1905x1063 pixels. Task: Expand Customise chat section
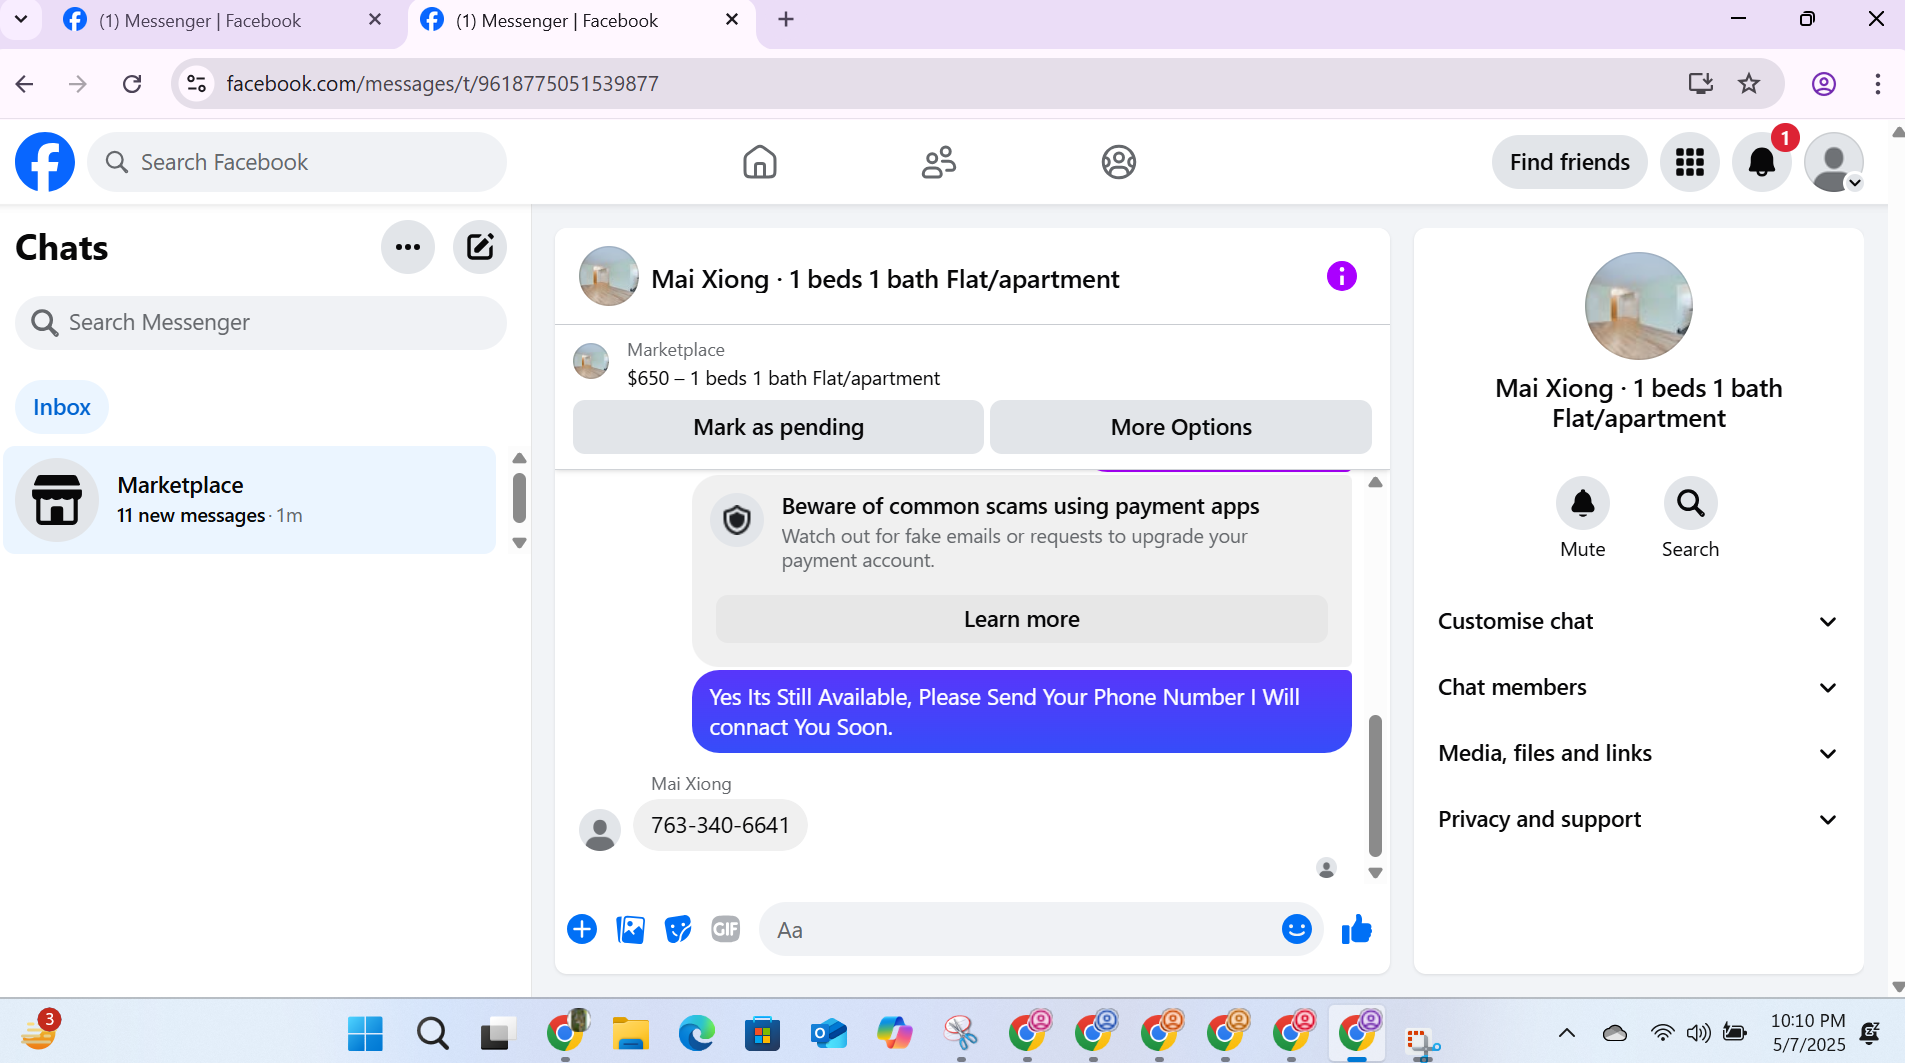point(1637,621)
